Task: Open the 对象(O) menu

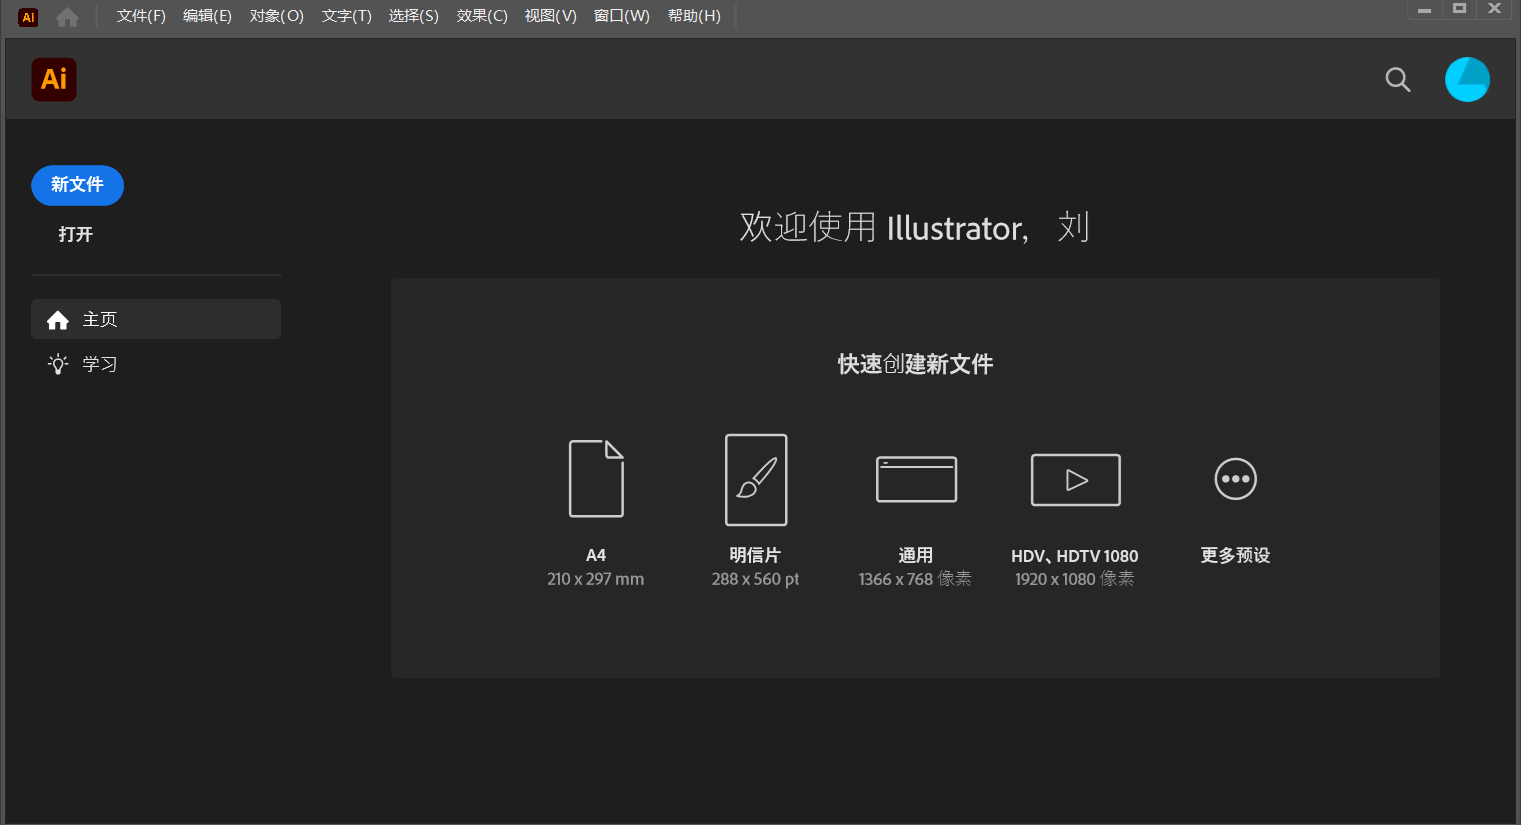Action: [277, 16]
